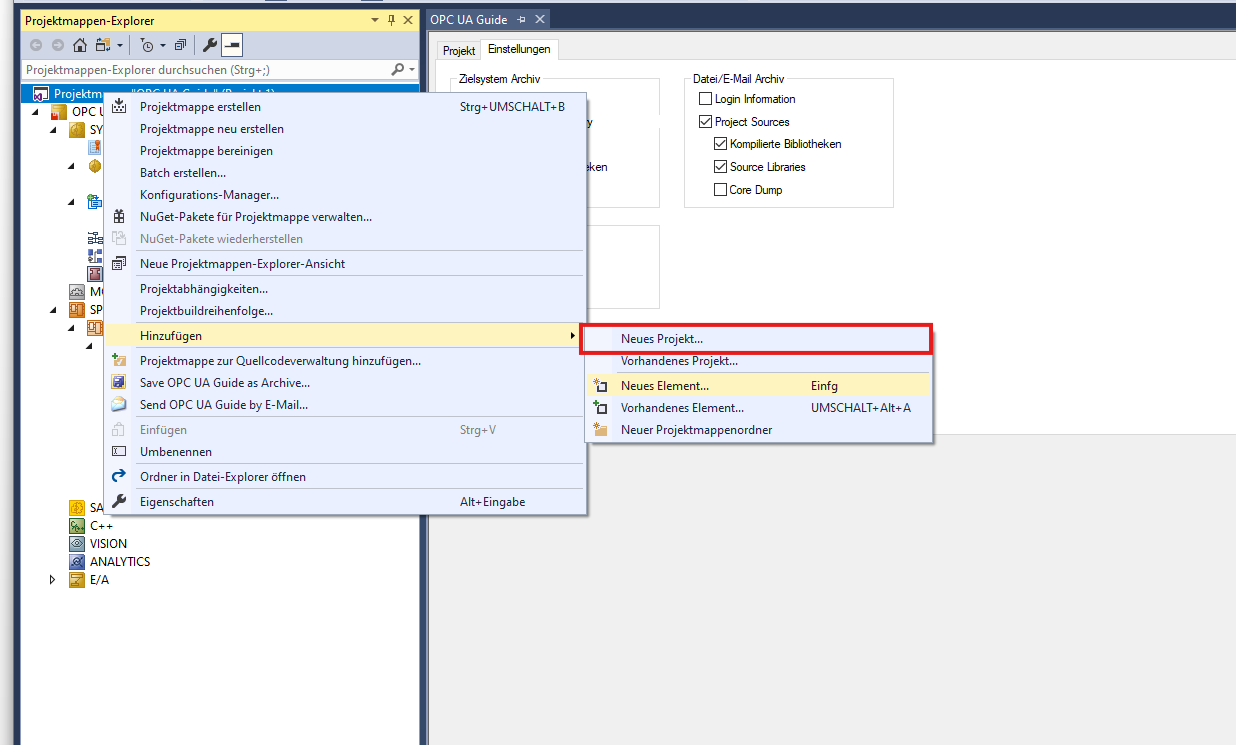Select Batch erstellen... menu entry
Image resolution: width=1236 pixels, height=745 pixels.
[x=344, y=173]
